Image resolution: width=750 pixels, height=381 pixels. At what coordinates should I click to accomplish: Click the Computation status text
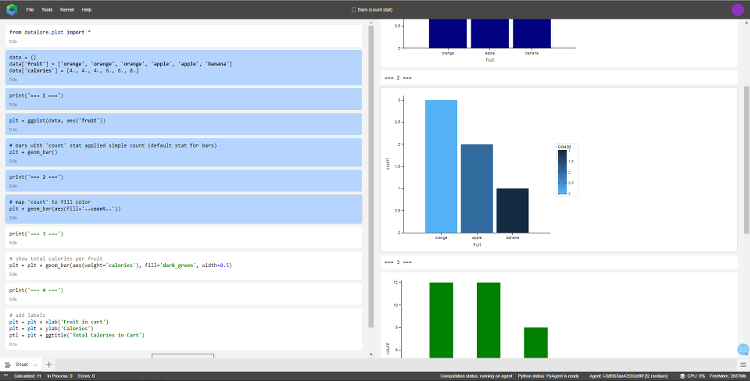(476, 376)
